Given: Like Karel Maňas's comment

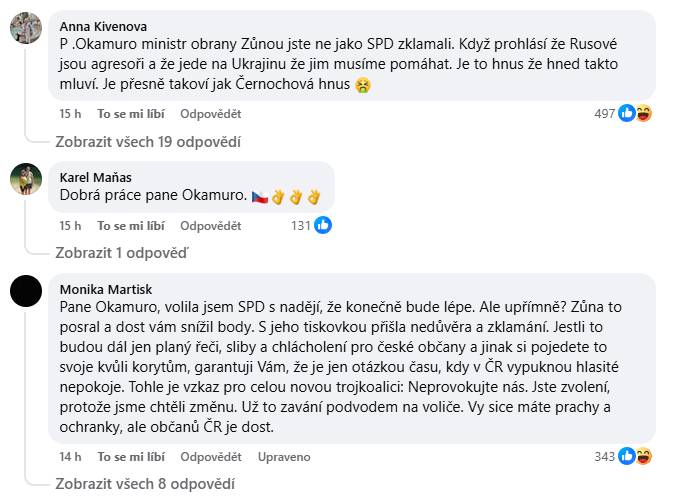Looking at the screenshot, I should 131,226.
